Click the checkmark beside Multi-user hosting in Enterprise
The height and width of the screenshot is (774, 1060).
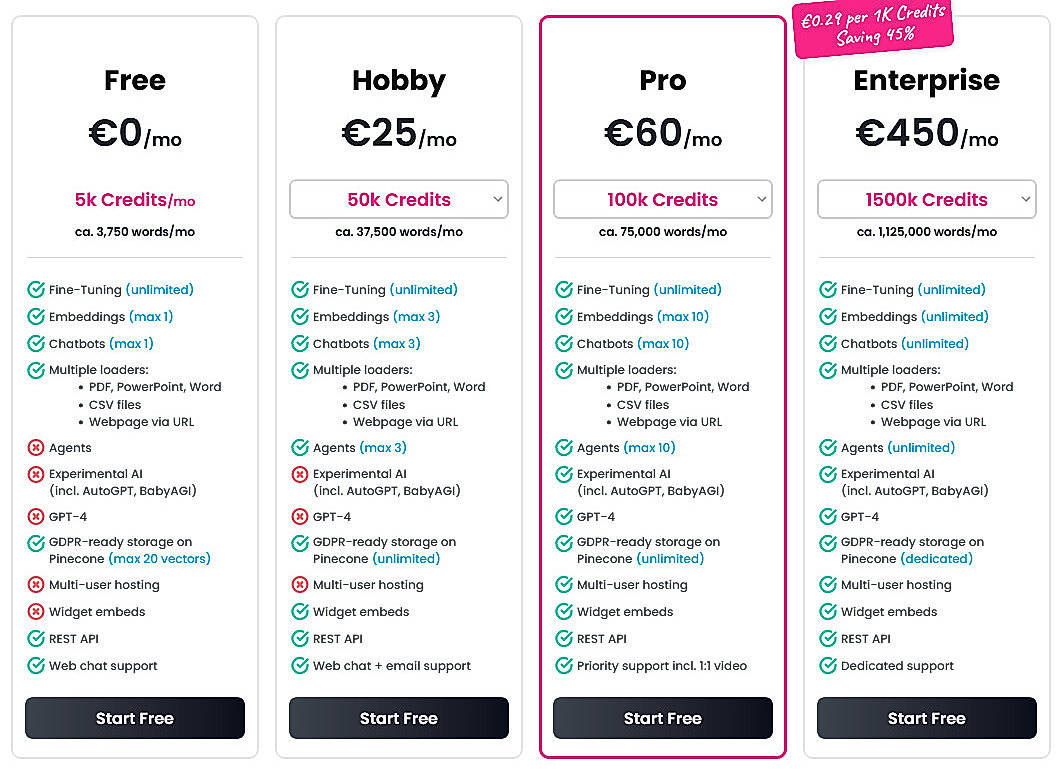click(828, 585)
